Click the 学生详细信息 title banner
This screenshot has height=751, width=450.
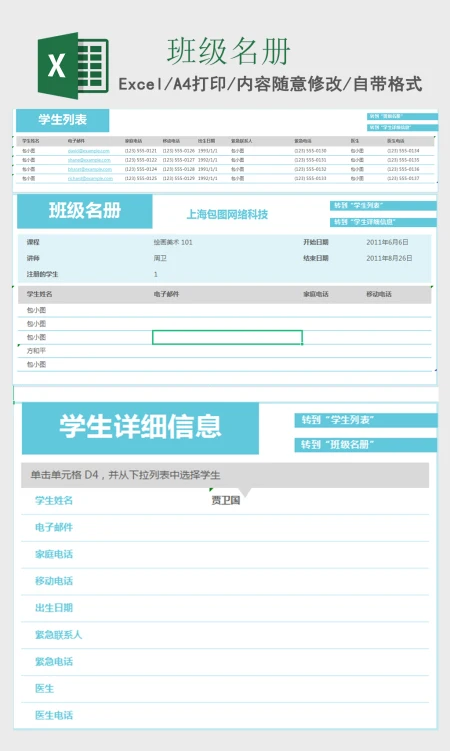click(140, 428)
